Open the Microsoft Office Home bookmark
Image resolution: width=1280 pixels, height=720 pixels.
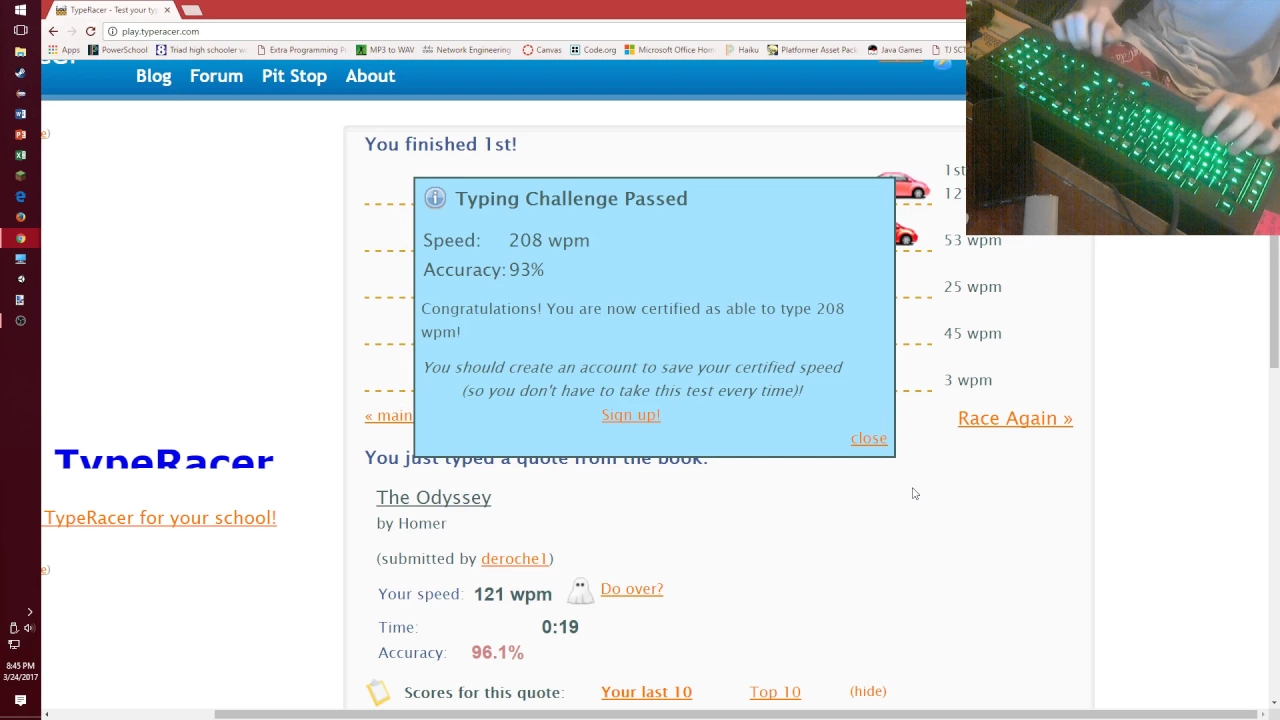670,50
